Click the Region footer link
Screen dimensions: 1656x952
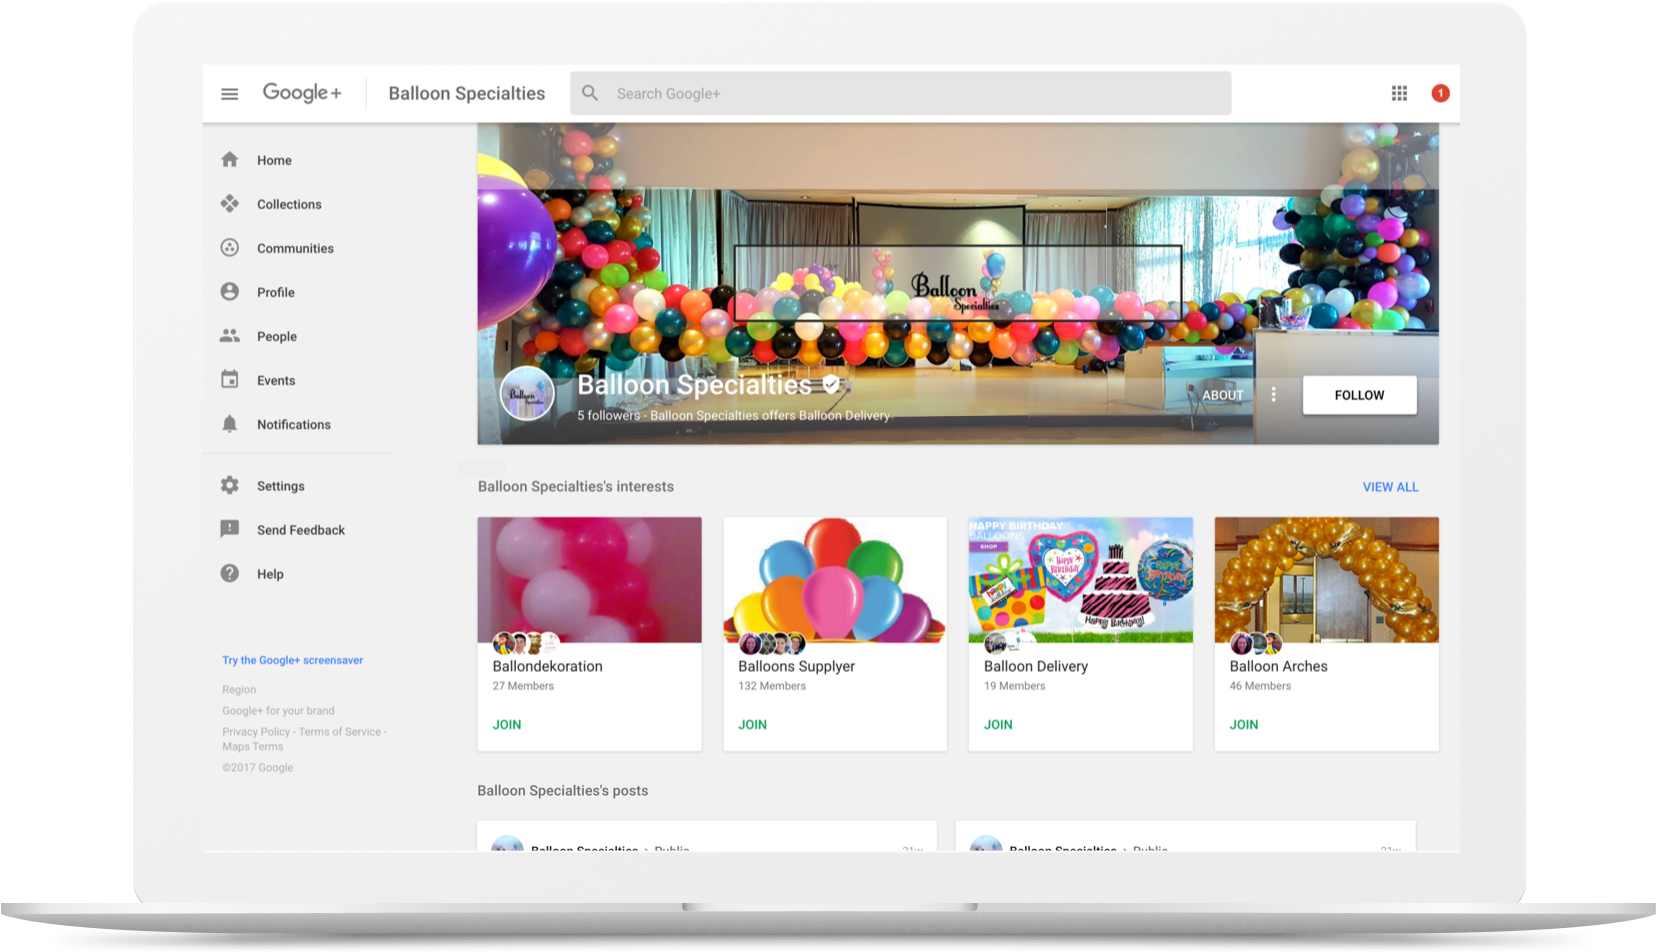pos(239,689)
